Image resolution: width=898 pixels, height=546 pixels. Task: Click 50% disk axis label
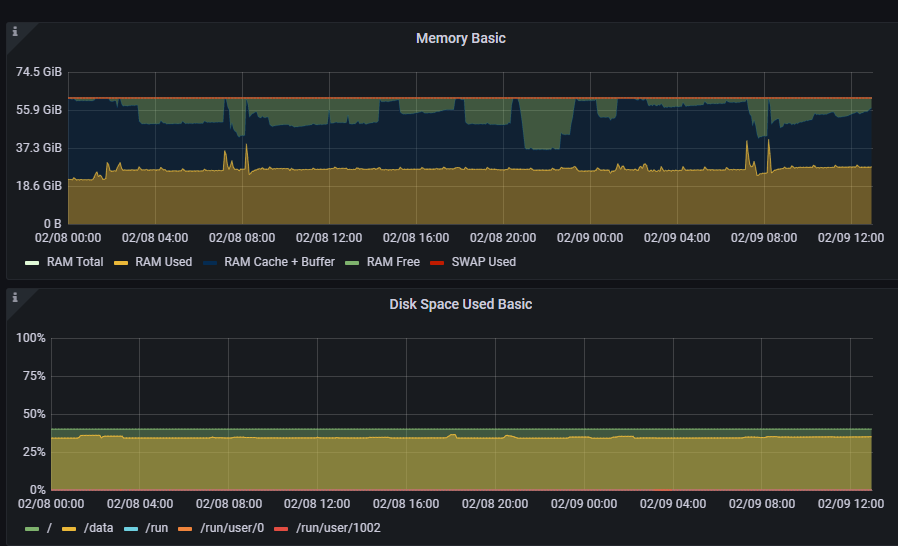(34, 414)
